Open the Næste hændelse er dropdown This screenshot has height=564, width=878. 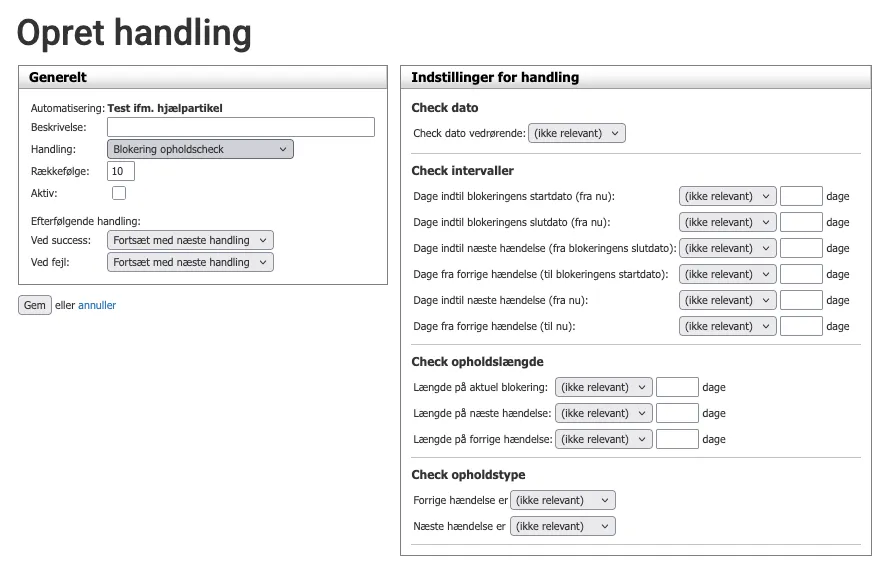[562, 526]
